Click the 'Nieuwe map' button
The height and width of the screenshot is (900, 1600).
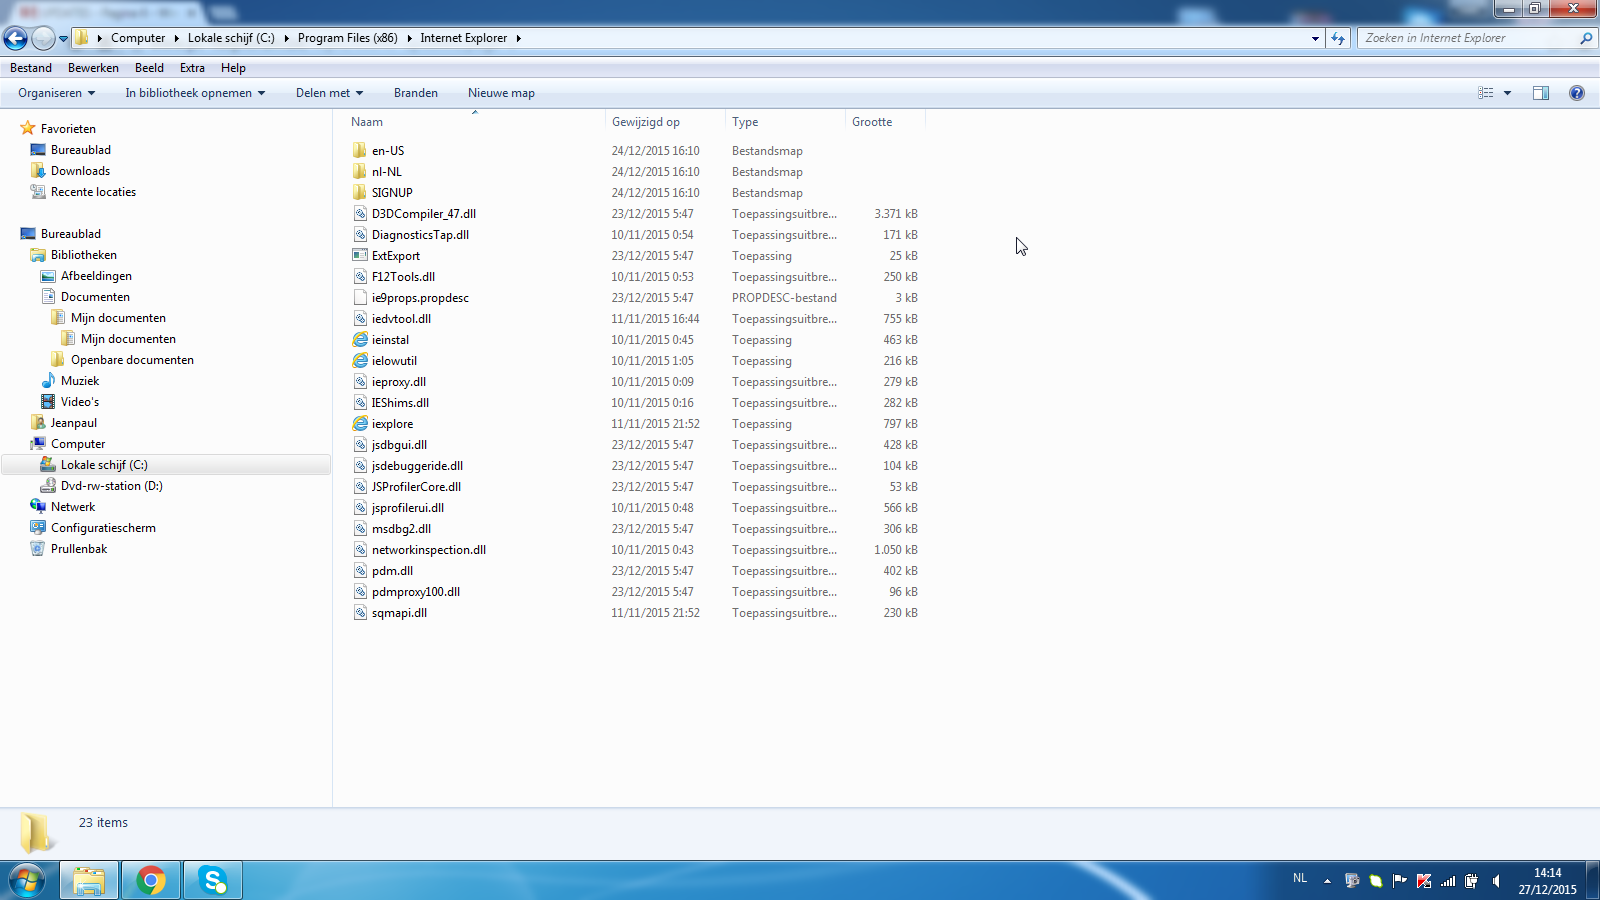point(501,93)
